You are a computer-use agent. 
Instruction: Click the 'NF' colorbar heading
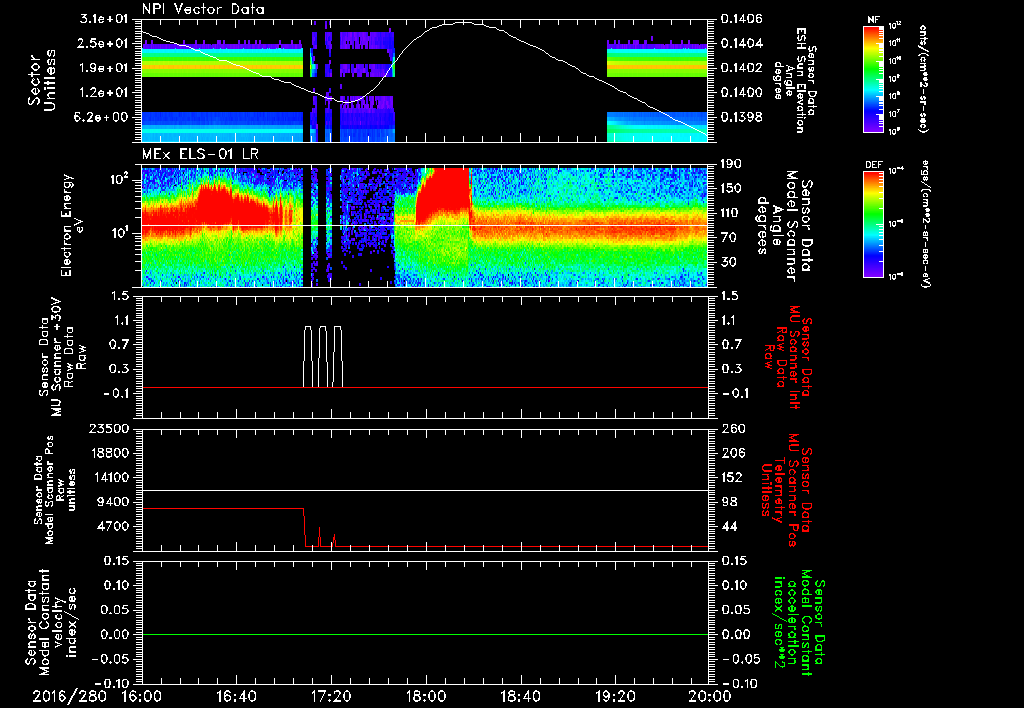[874, 20]
